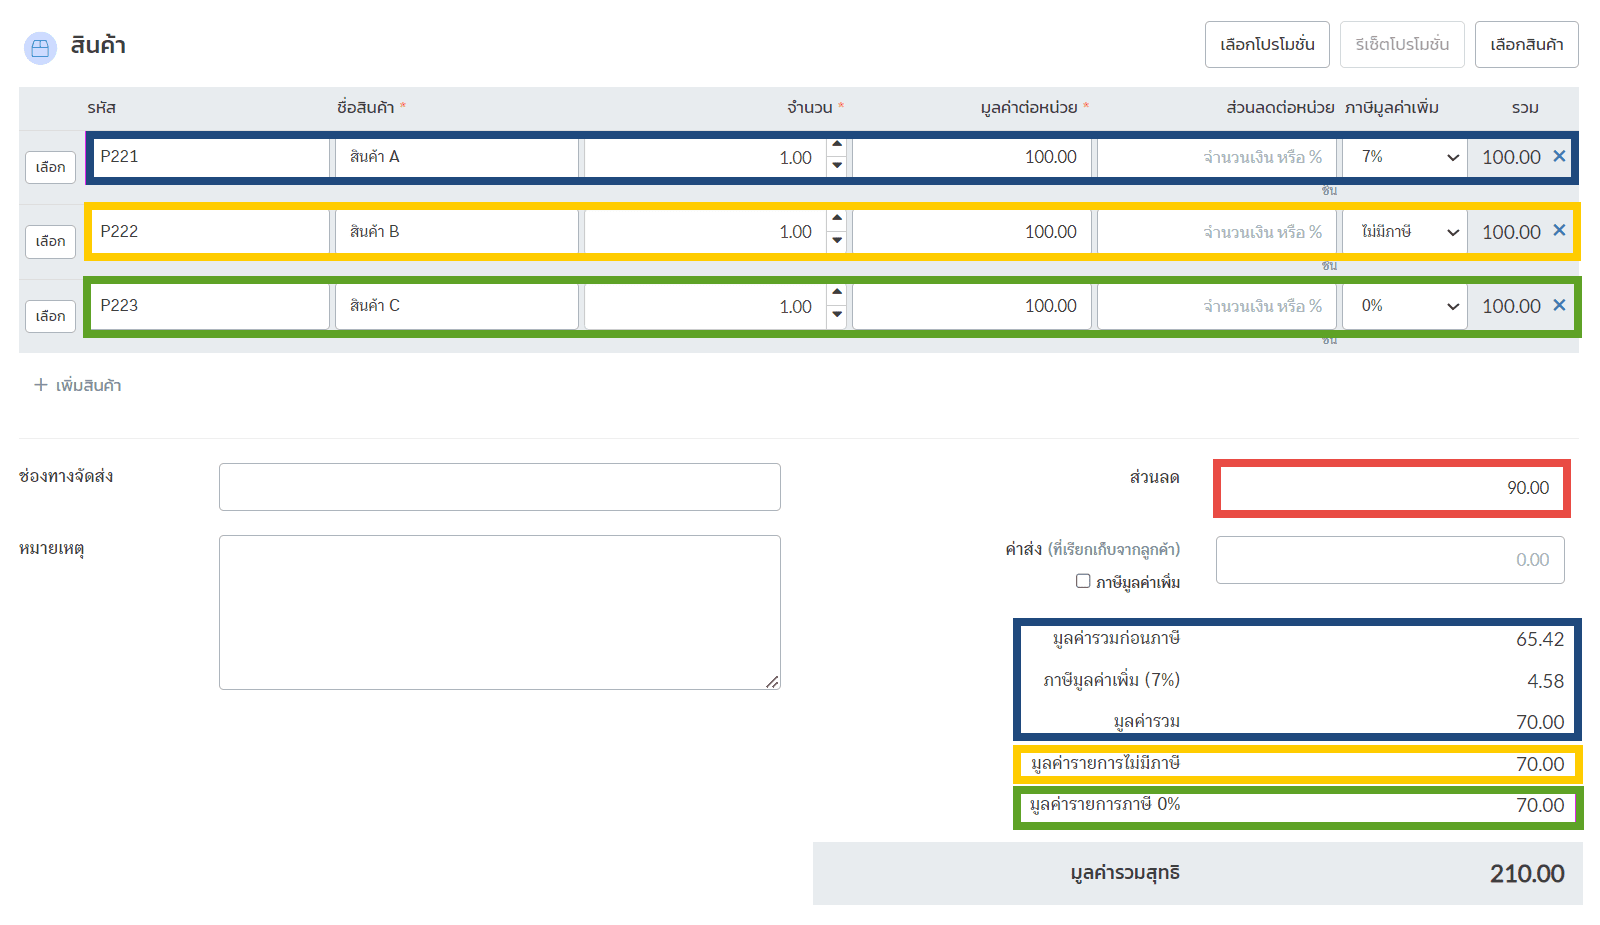This screenshot has width=1600, height=925.
Task: Open the 7% VAT dropdown for P221
Action: click(1404, 157)
